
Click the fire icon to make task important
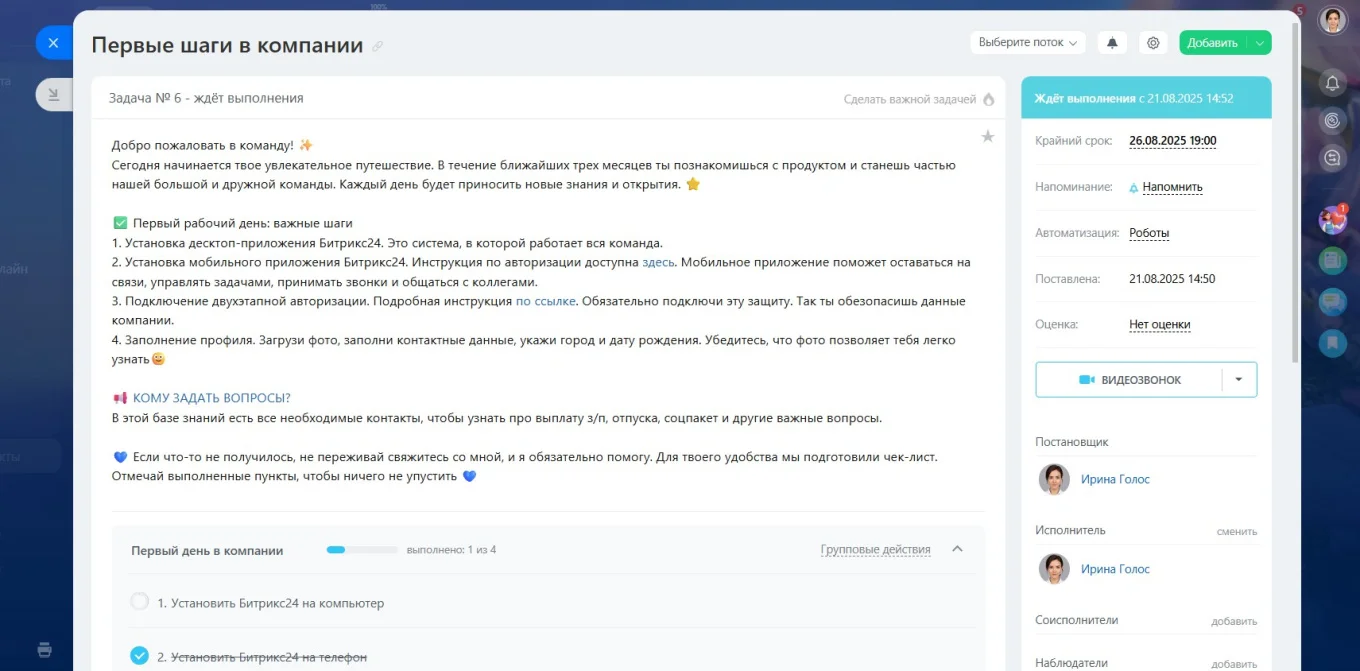(989, 99)
